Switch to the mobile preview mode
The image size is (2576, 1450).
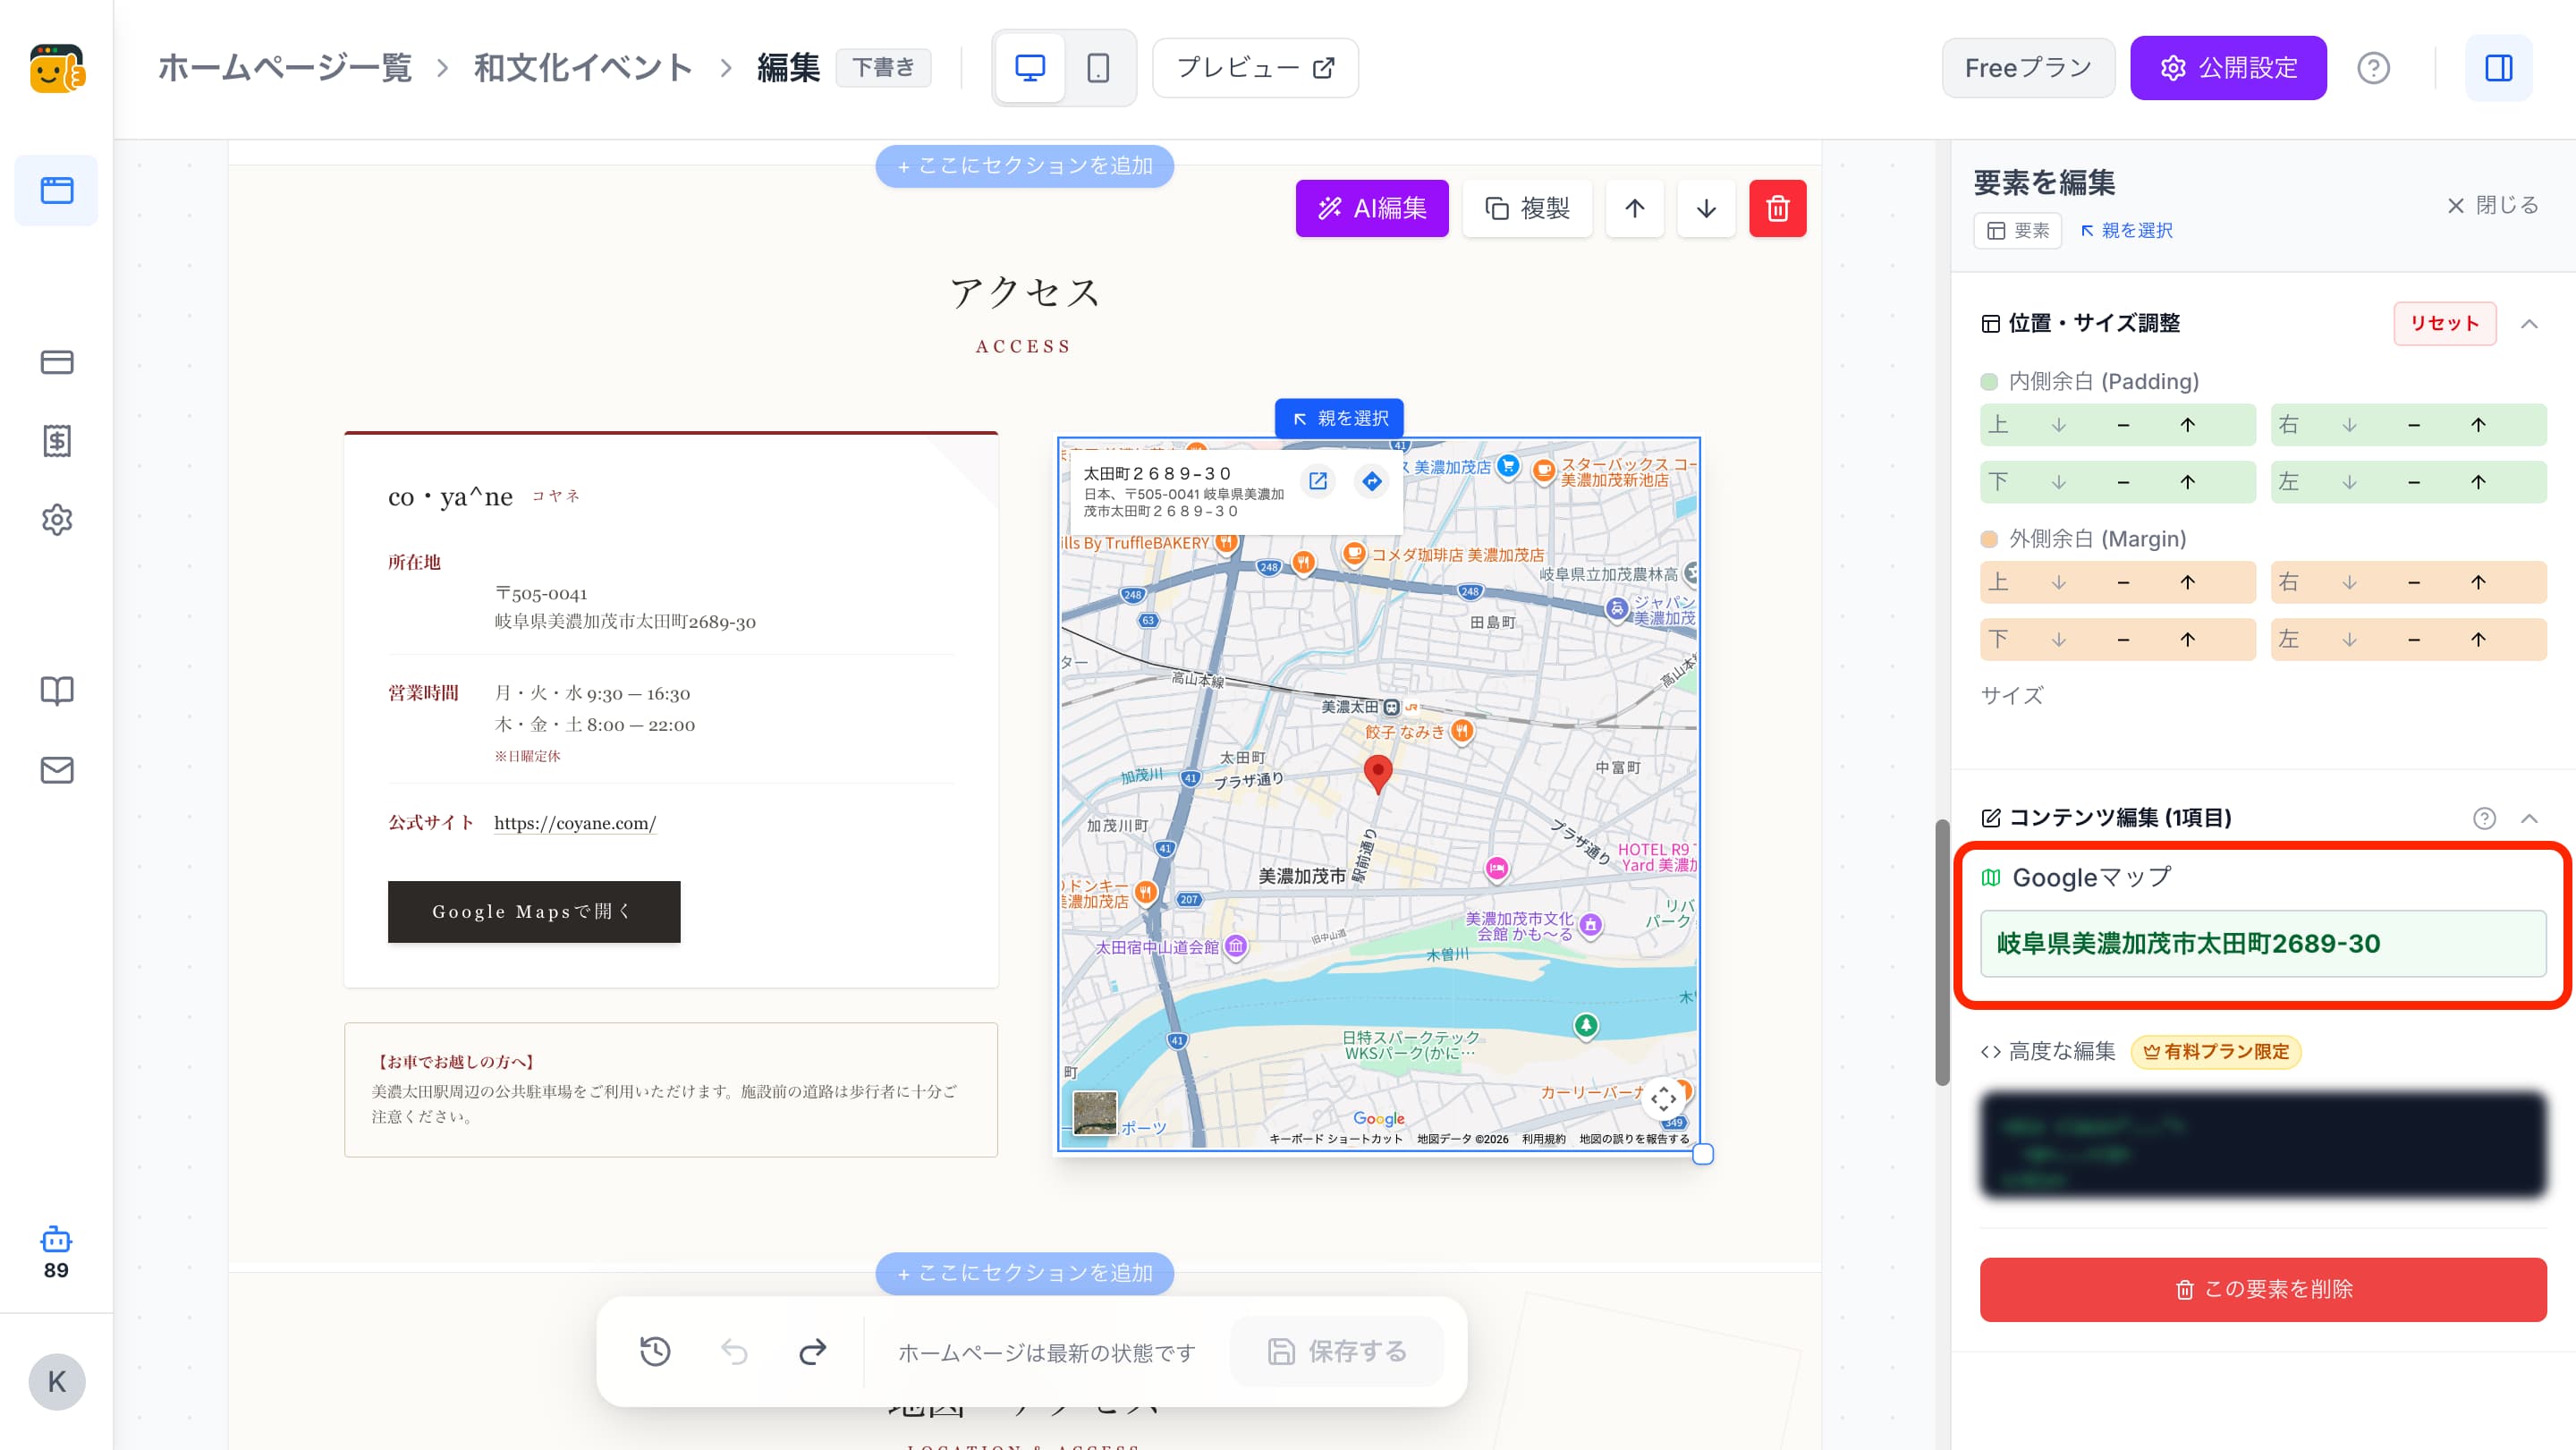[1098, 68]
